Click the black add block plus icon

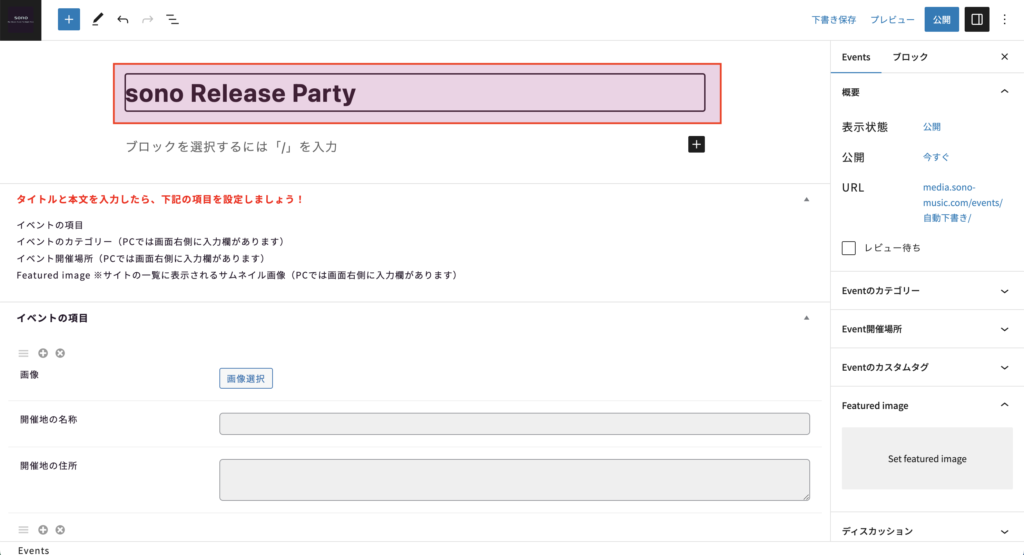(x=697, y=145)
